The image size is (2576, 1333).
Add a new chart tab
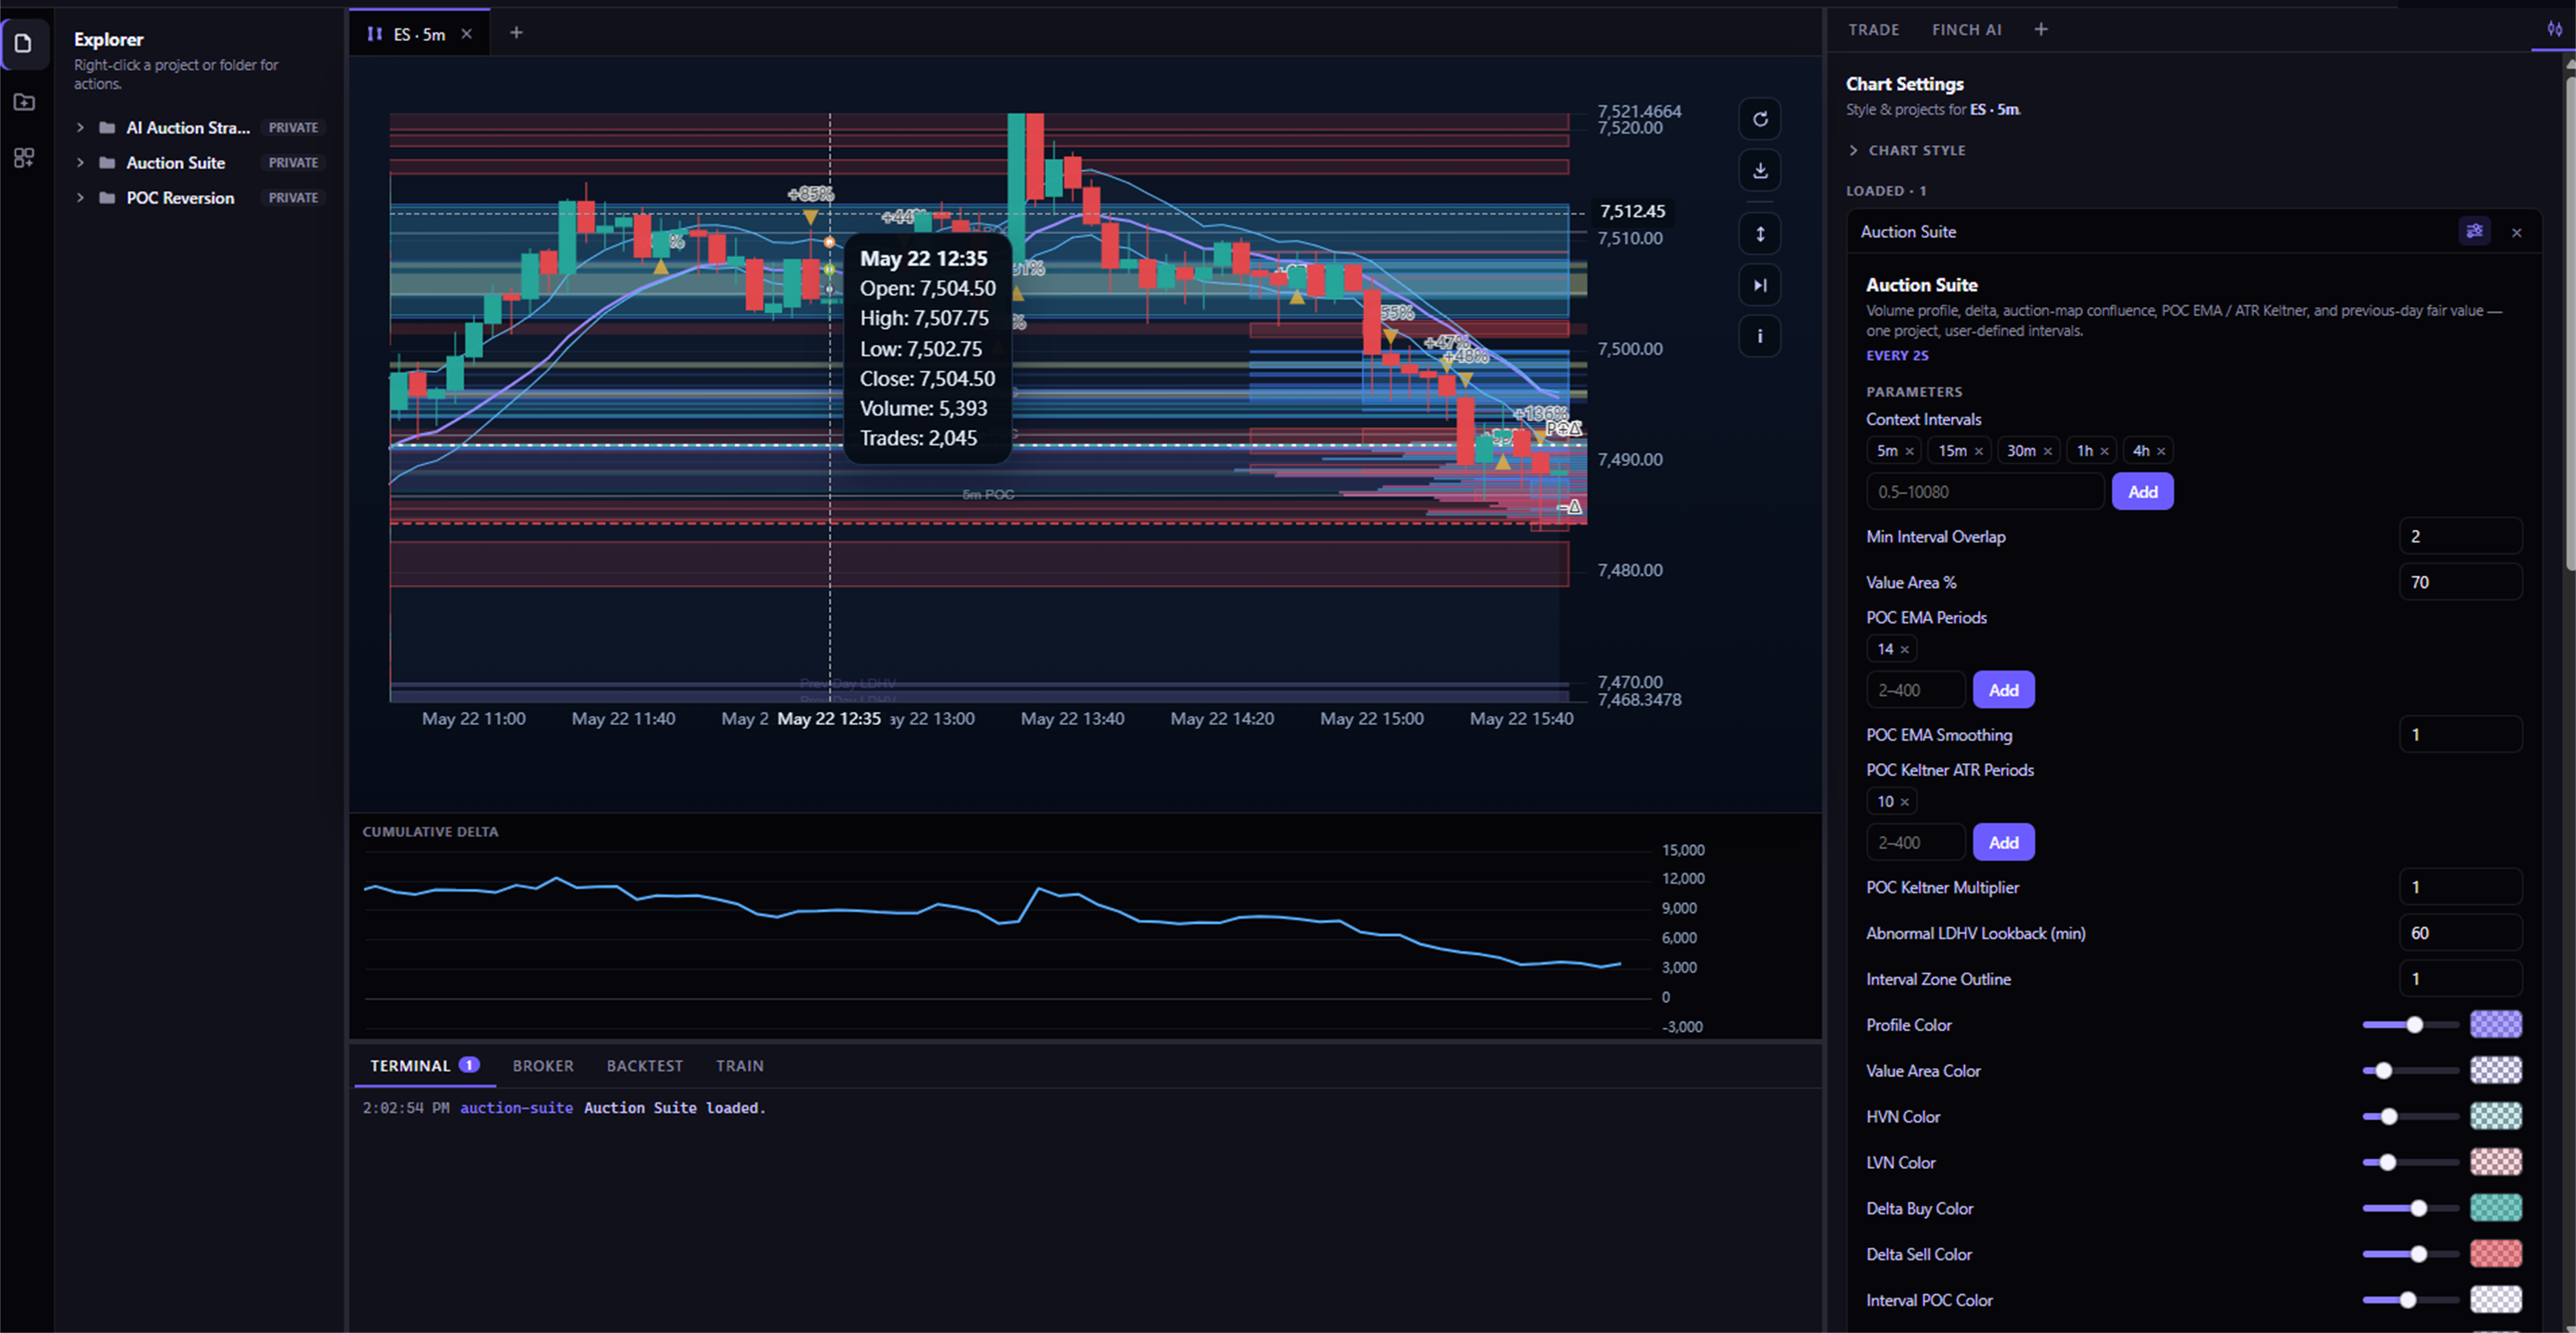tap(516, 33)
